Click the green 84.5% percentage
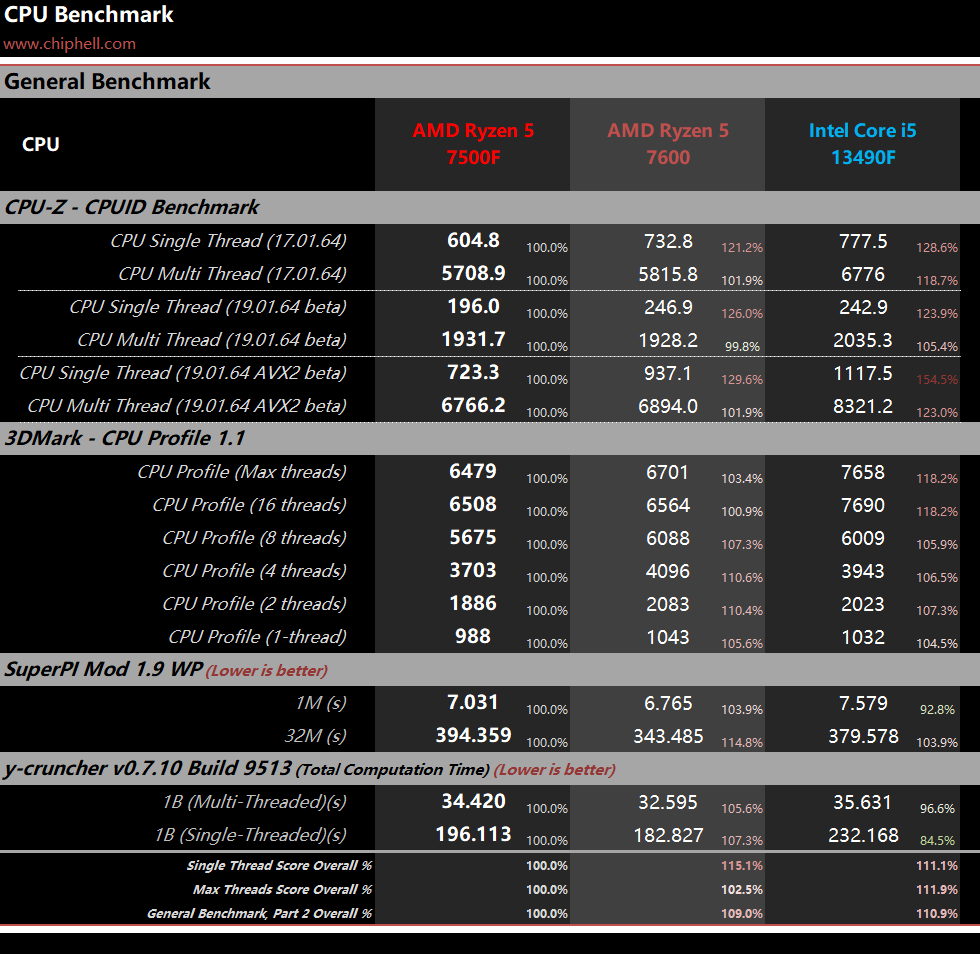 [x=937, y=841]
